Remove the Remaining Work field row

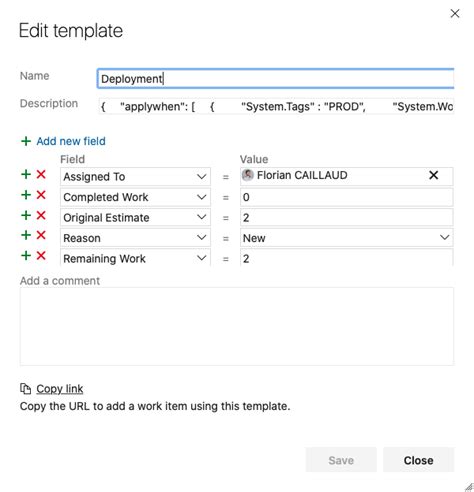pyautogui.click(x=41, y=256)
